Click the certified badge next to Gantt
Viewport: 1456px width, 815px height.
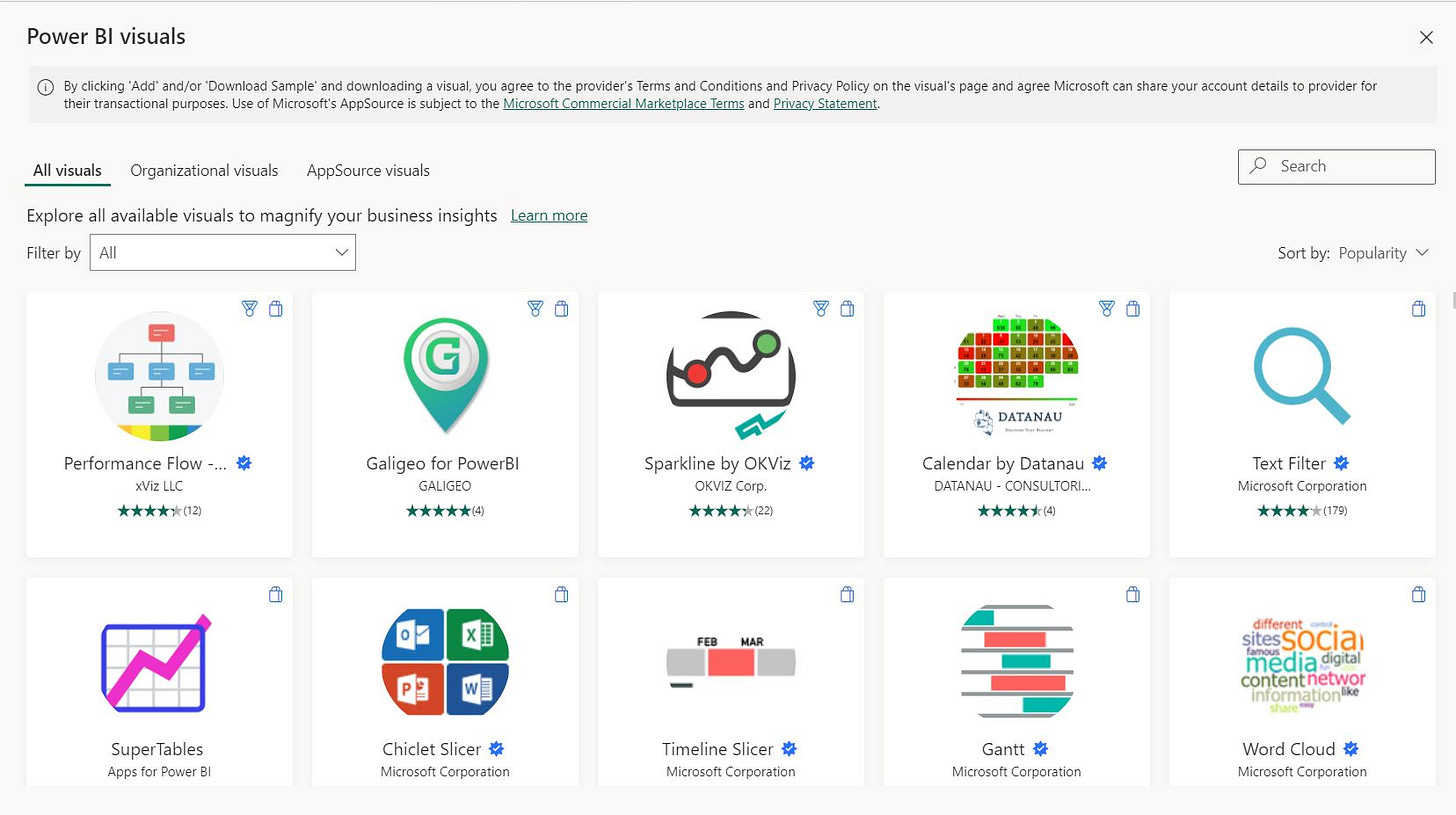pos(1041,749)
